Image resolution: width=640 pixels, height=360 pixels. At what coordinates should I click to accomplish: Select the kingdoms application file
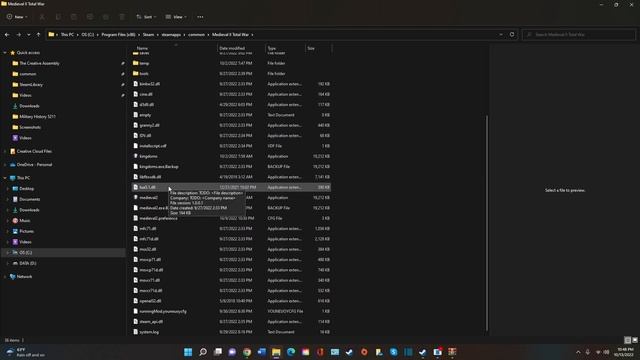pyautogui.click(x=231, y=156)
